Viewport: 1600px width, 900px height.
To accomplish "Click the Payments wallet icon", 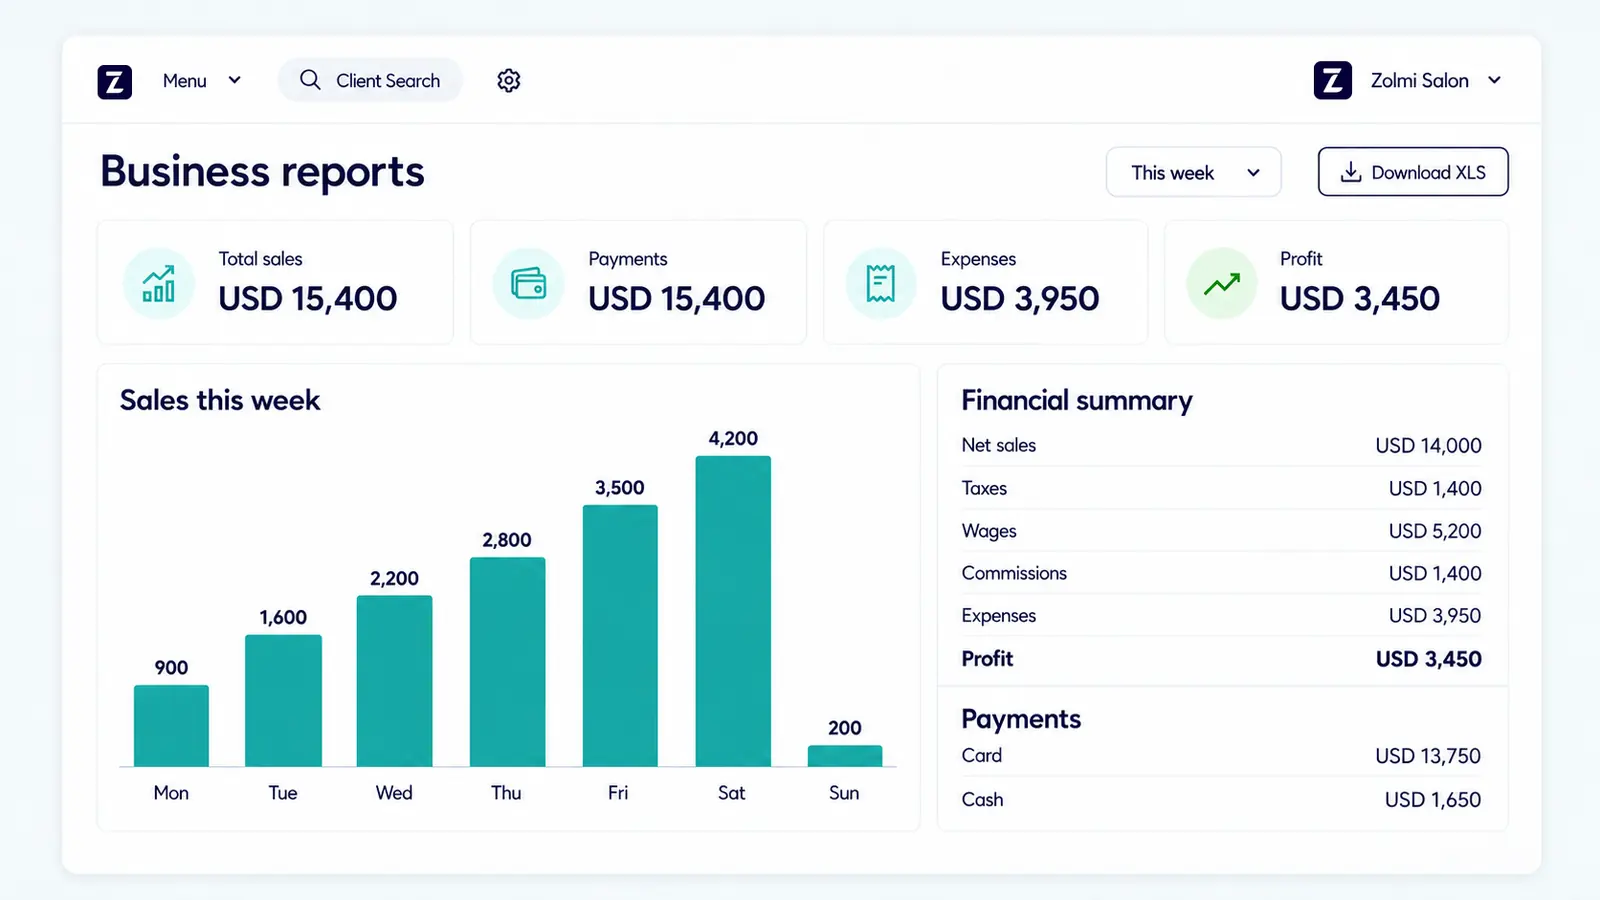I will click(x=529, y=284).
